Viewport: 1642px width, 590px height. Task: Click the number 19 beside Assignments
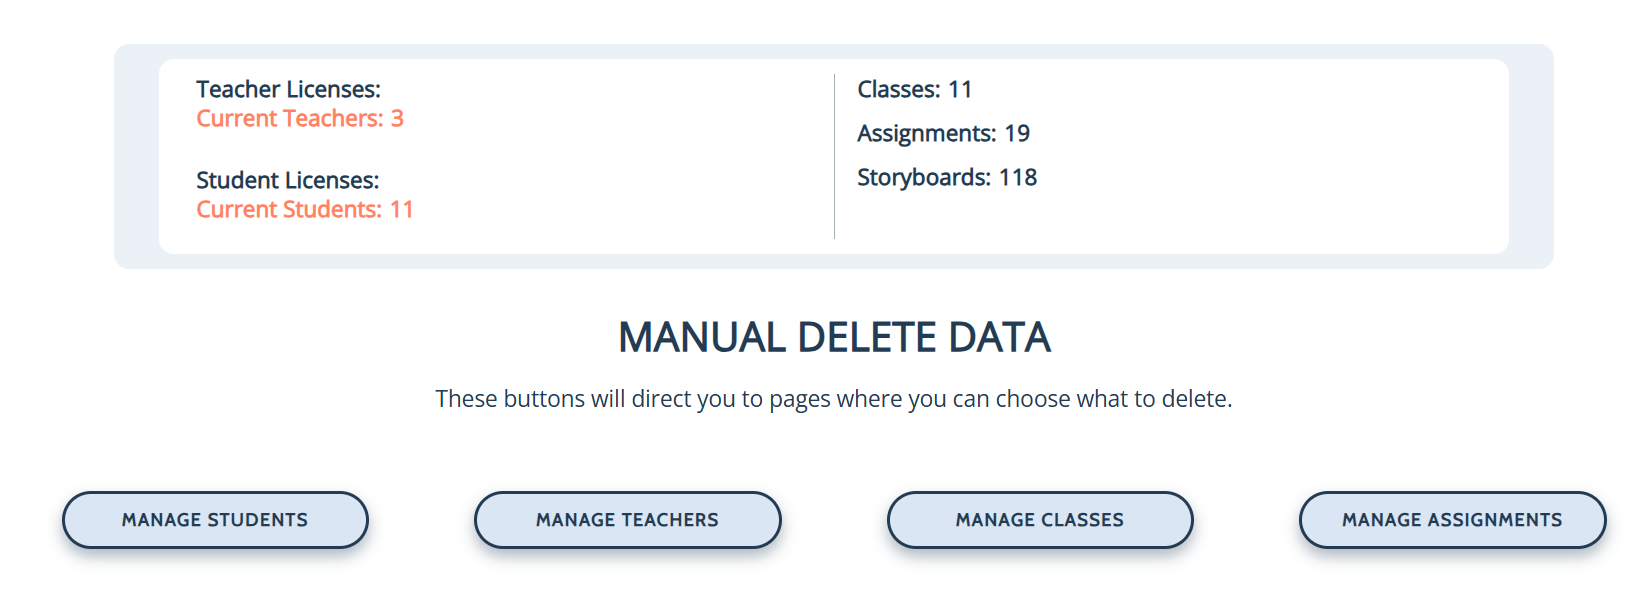tap(1017, 133)
